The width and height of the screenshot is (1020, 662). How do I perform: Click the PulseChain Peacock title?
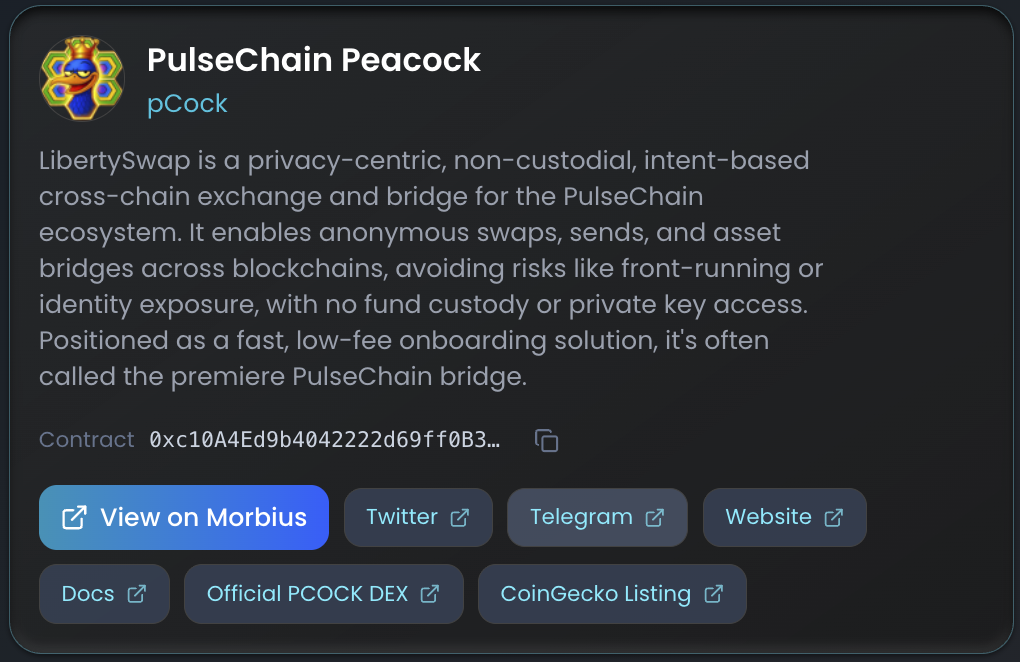click(x=314, y=60)
